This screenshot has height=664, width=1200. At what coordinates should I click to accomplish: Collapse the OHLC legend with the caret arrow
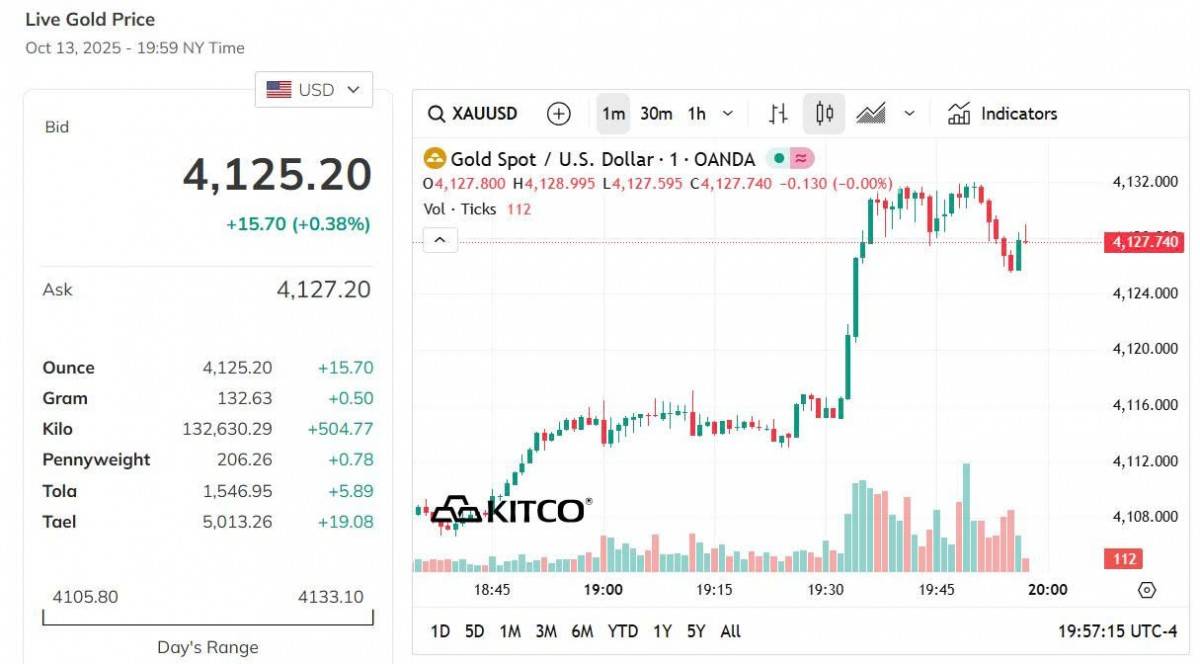(x=438, y=240)
